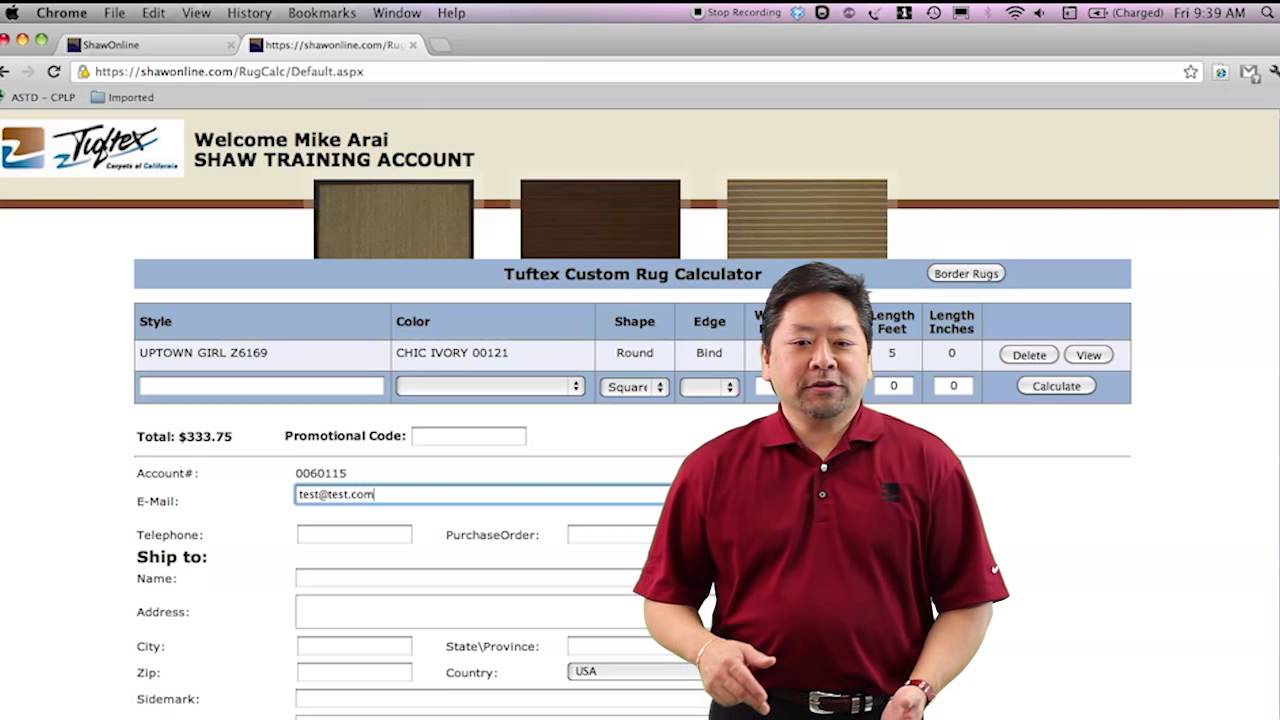This screenshot has height=720, width=1280.
Task: Click the City input field
Action: coord(354,646)
